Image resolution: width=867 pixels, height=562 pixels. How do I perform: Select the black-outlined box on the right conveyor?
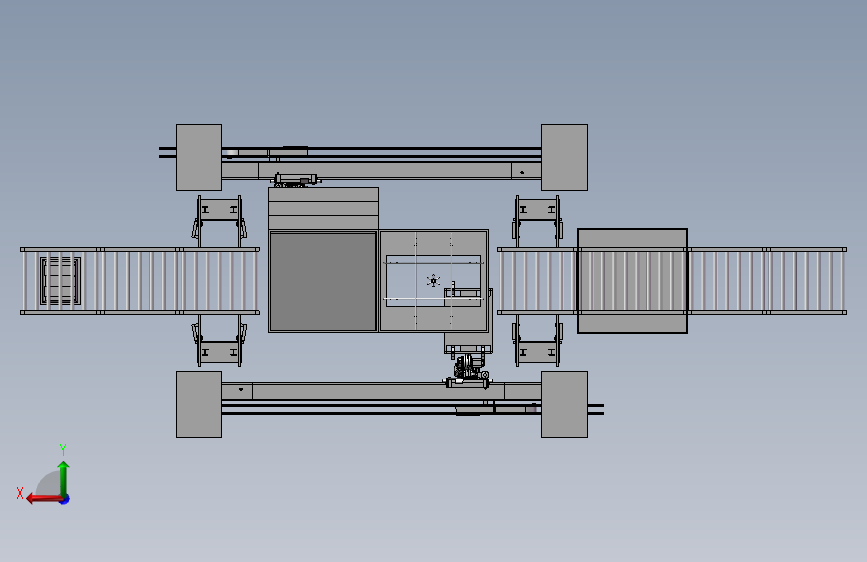coord(633,281)
